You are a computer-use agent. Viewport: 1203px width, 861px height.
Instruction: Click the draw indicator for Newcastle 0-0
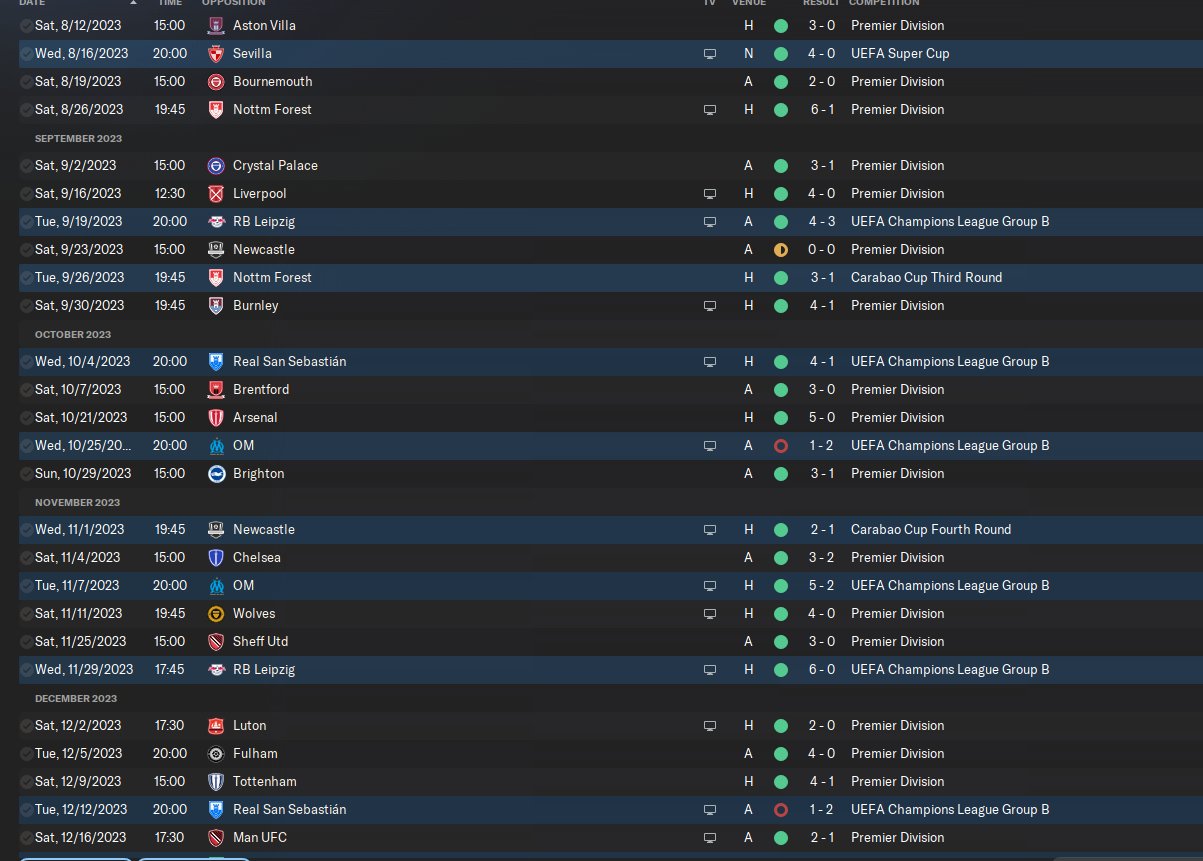pos(780,249)
